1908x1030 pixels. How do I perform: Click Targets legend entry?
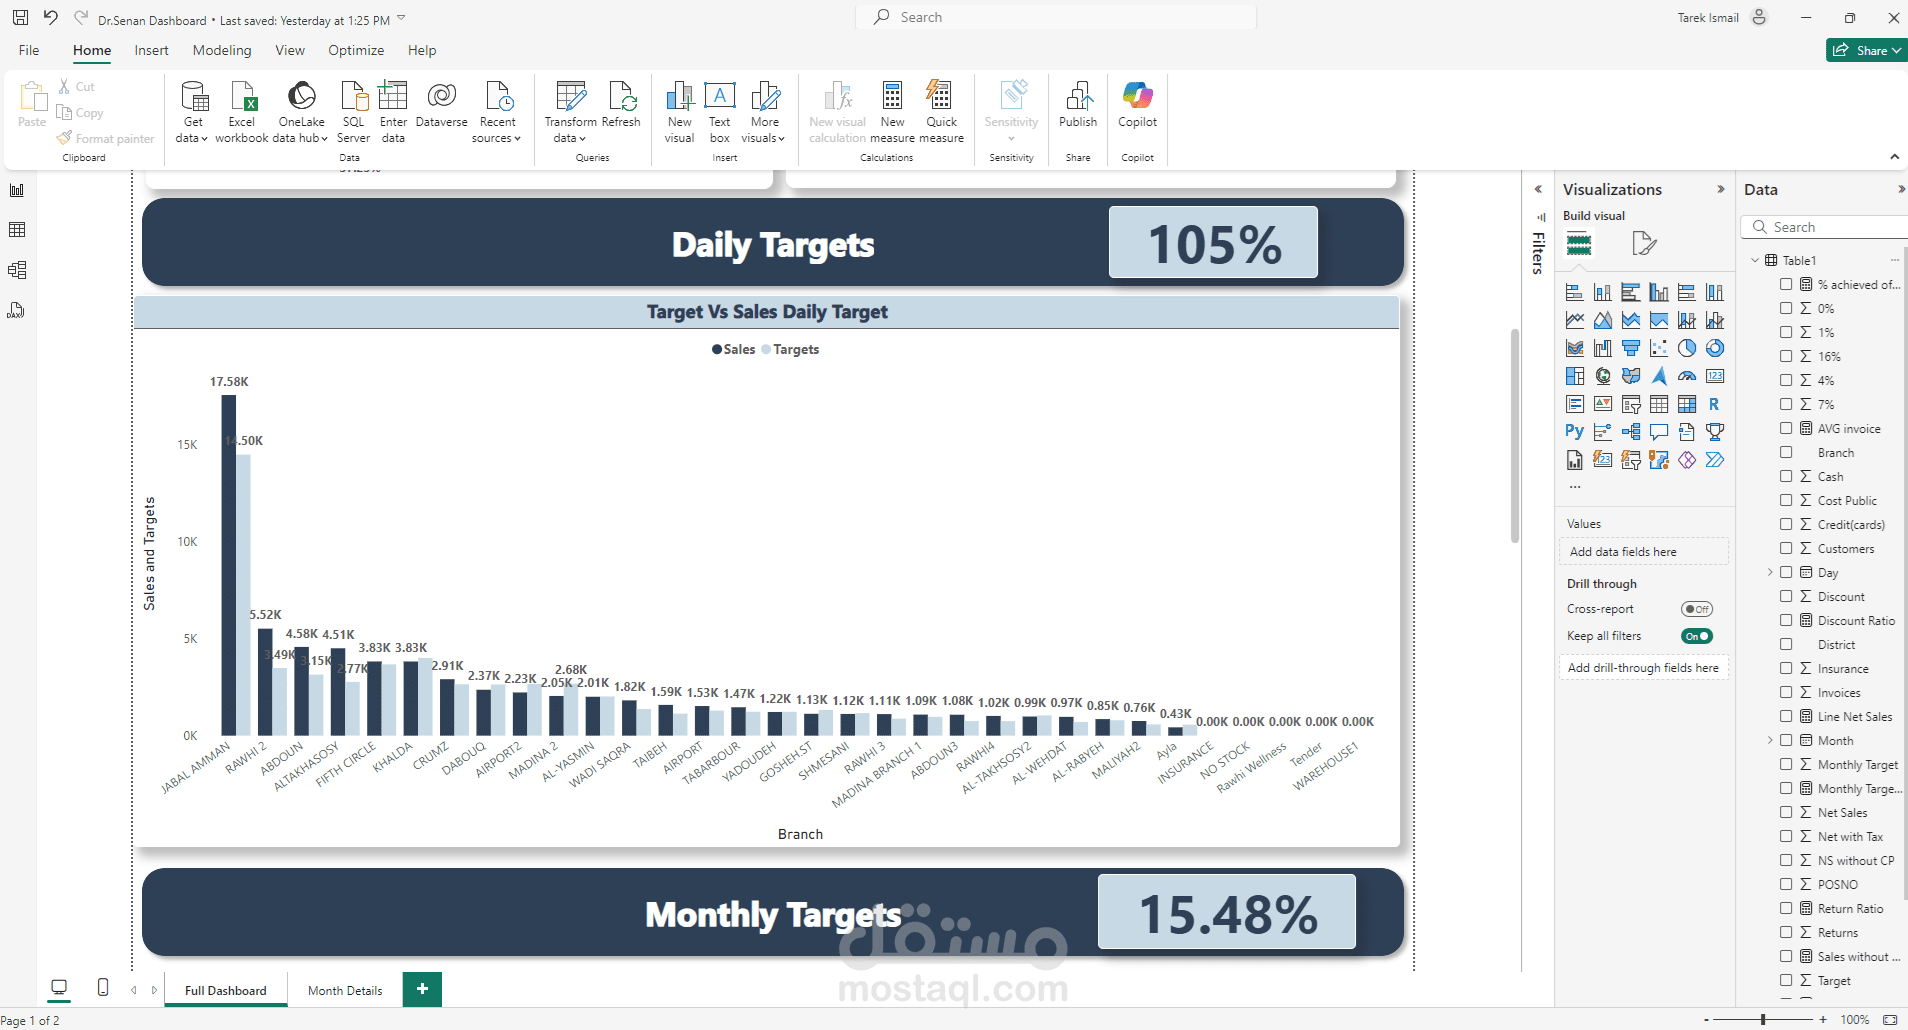pos(790,349)
